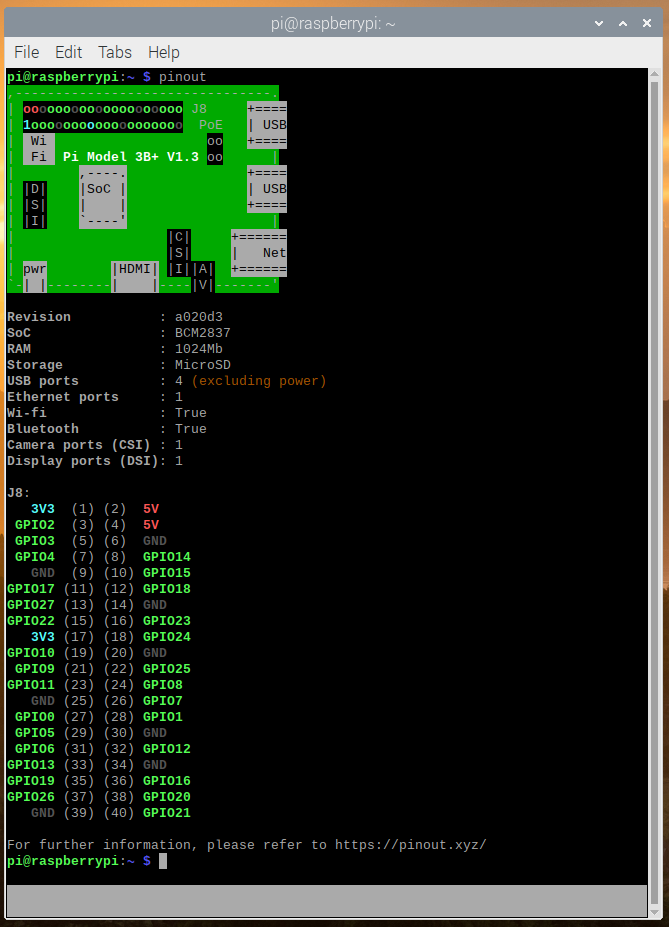The width and height of the screenshot is (669, 927).
Task: Click the 'GPIO2' pin label
Action: coord(35,525)
